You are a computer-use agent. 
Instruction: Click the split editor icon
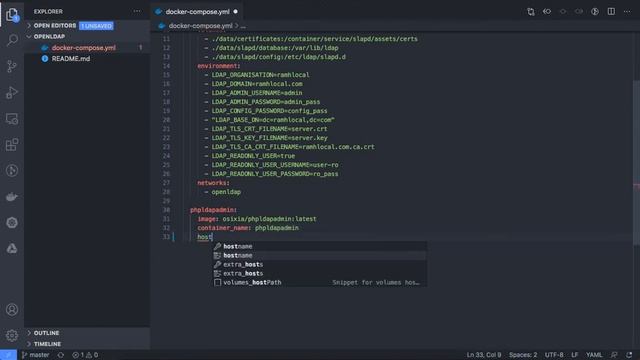611,11
